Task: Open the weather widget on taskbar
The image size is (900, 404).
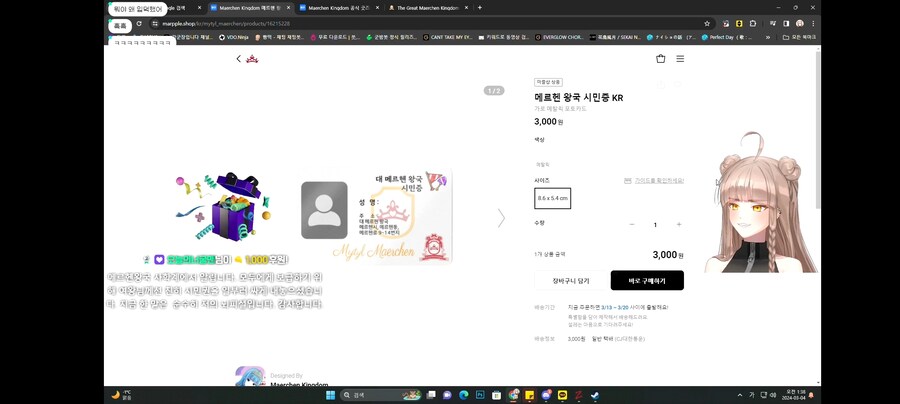Action: [x=122, y=395]
